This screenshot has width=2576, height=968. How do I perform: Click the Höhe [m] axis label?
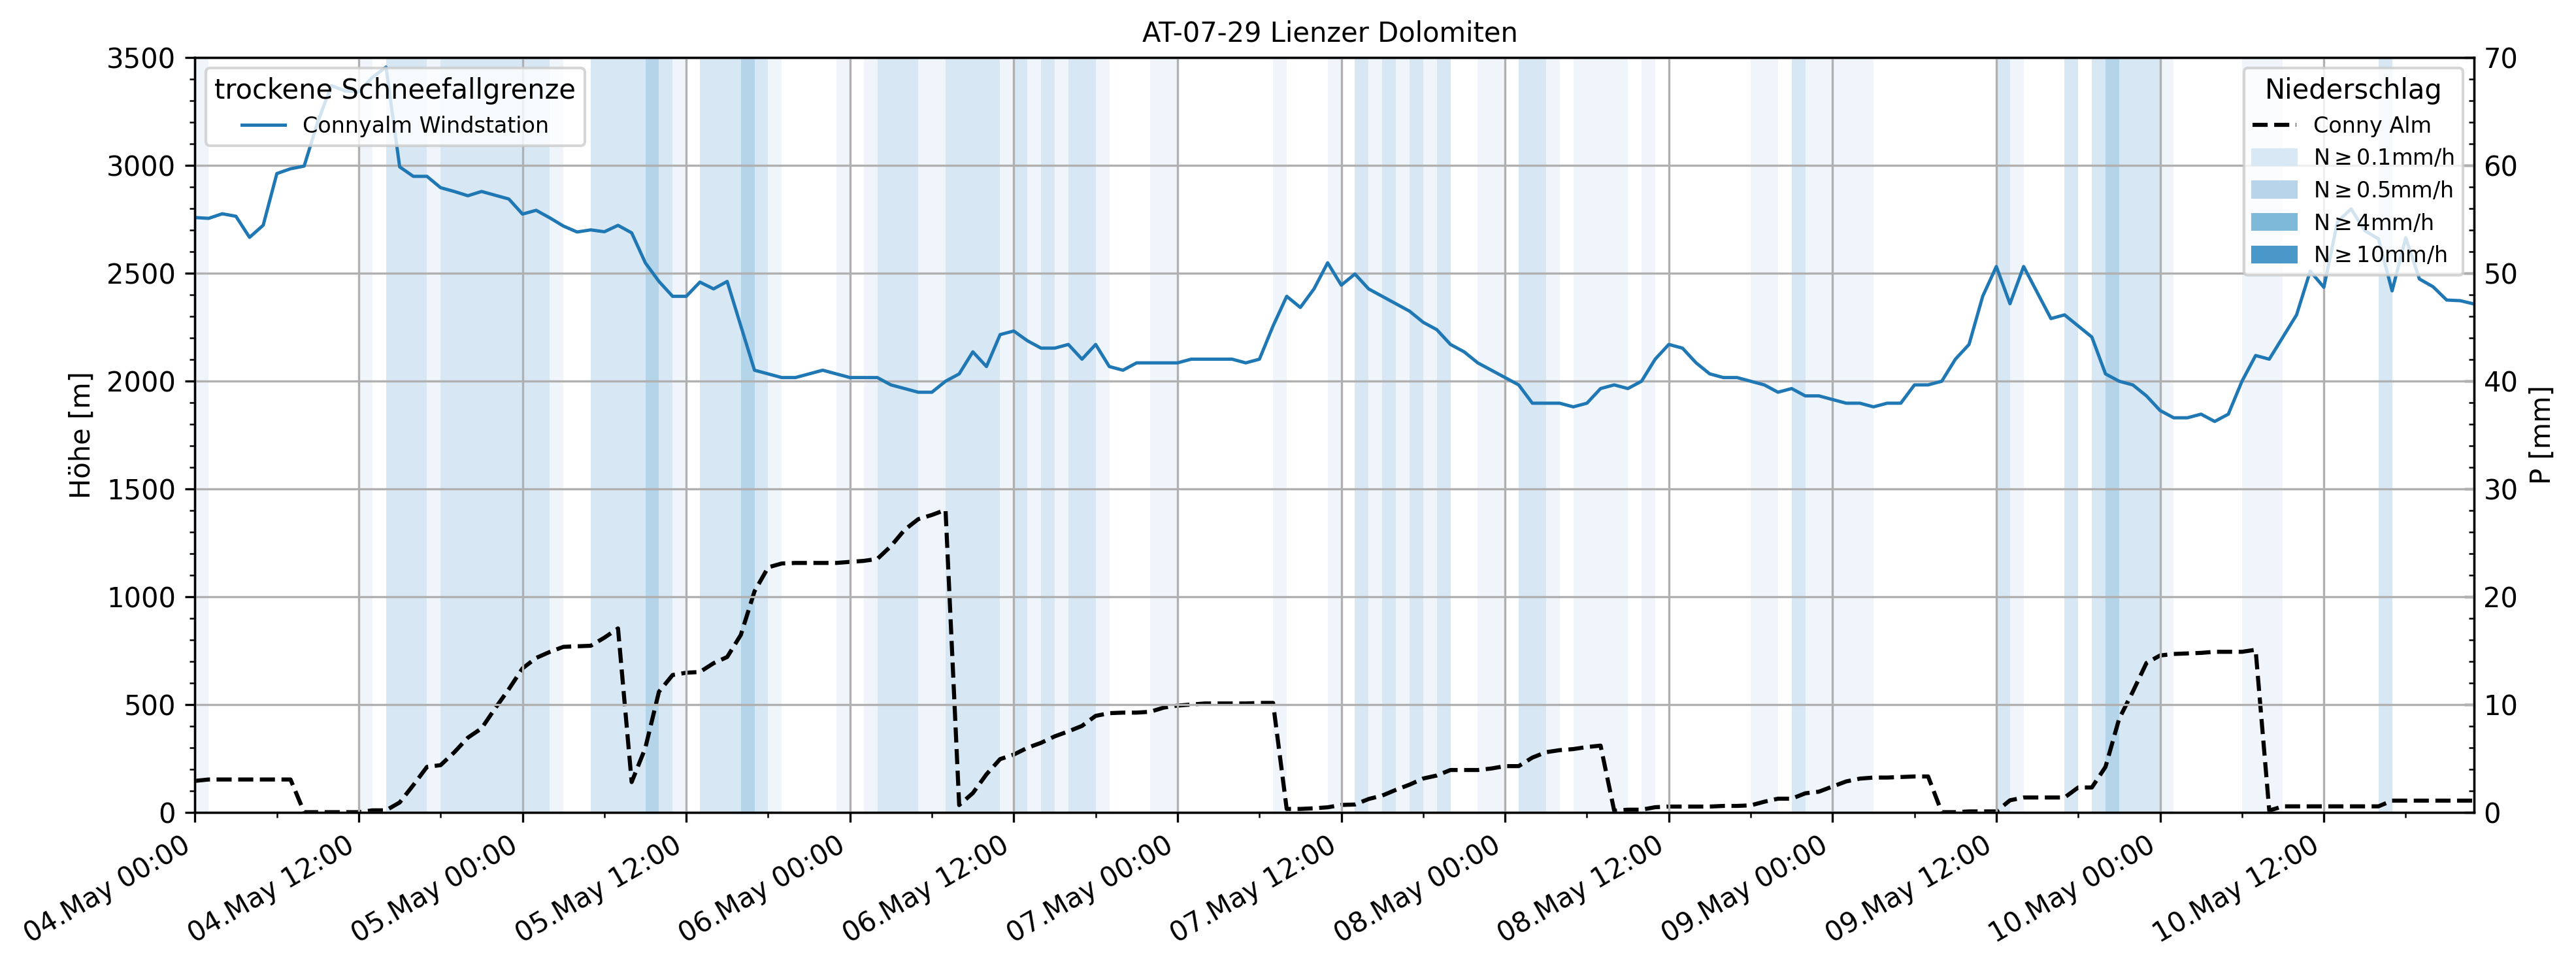point(80,435)
